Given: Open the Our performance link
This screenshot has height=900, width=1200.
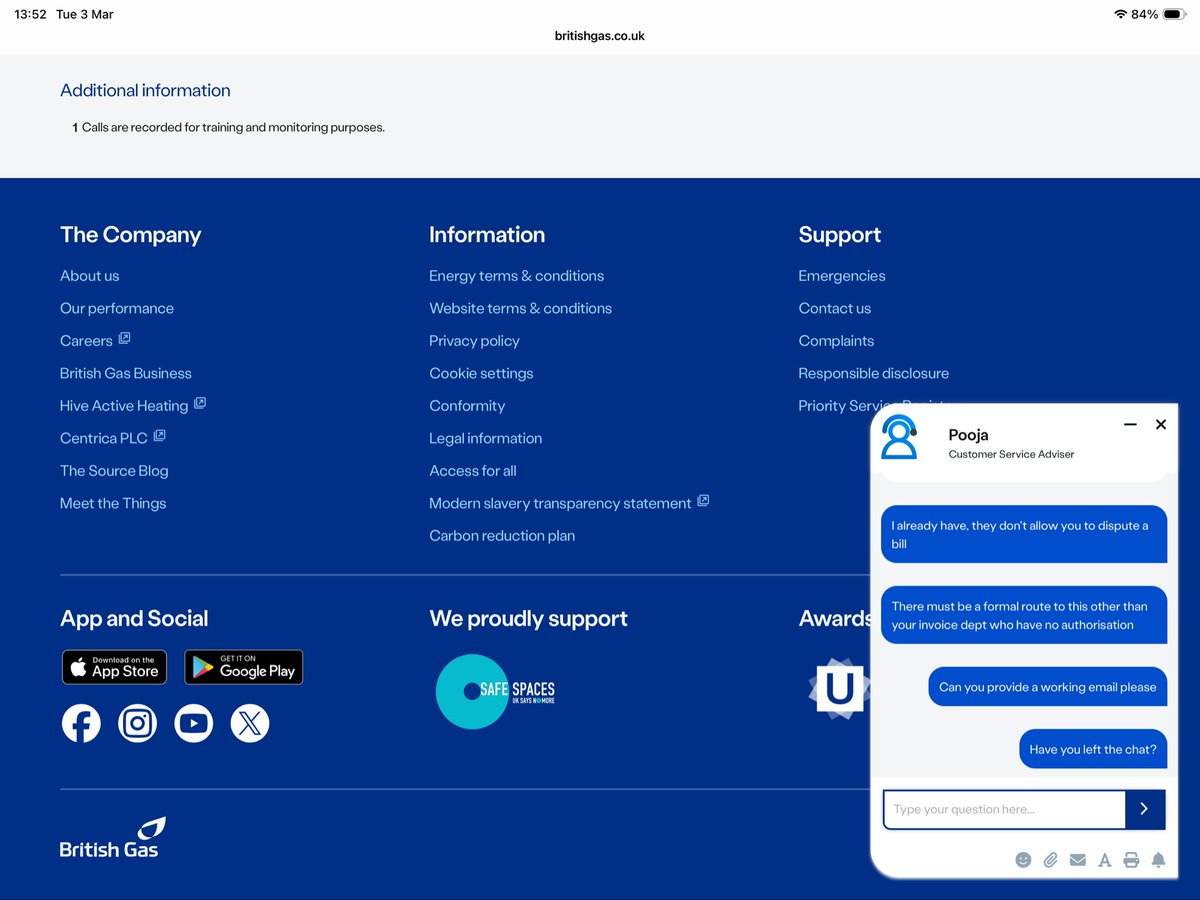Looking at the screenshot, I should (x=117, y=308).
